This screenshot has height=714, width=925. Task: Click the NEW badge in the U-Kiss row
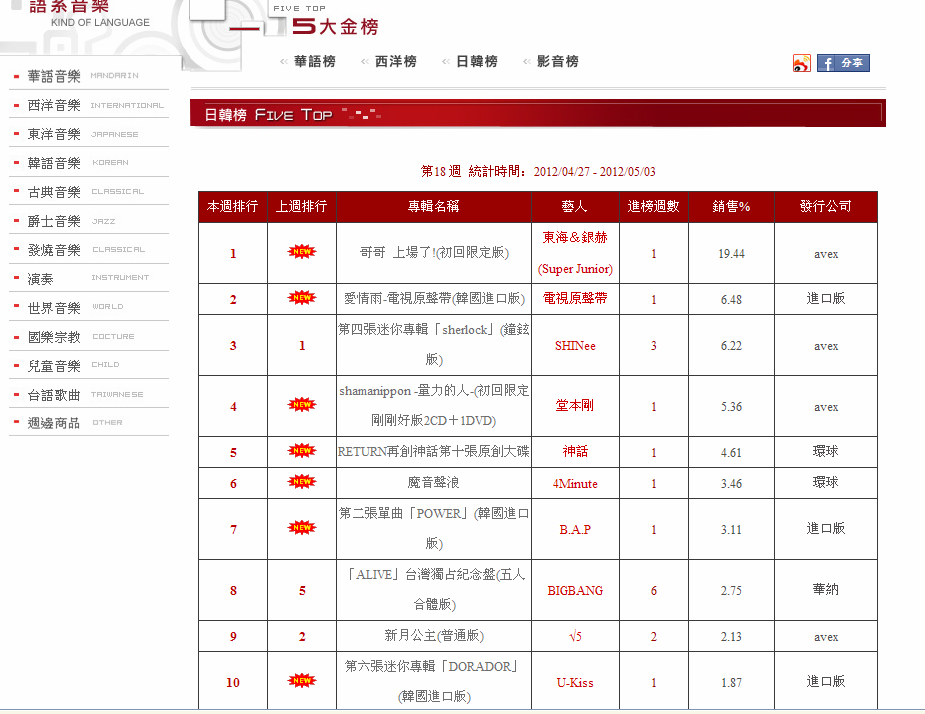pos(302,681)
